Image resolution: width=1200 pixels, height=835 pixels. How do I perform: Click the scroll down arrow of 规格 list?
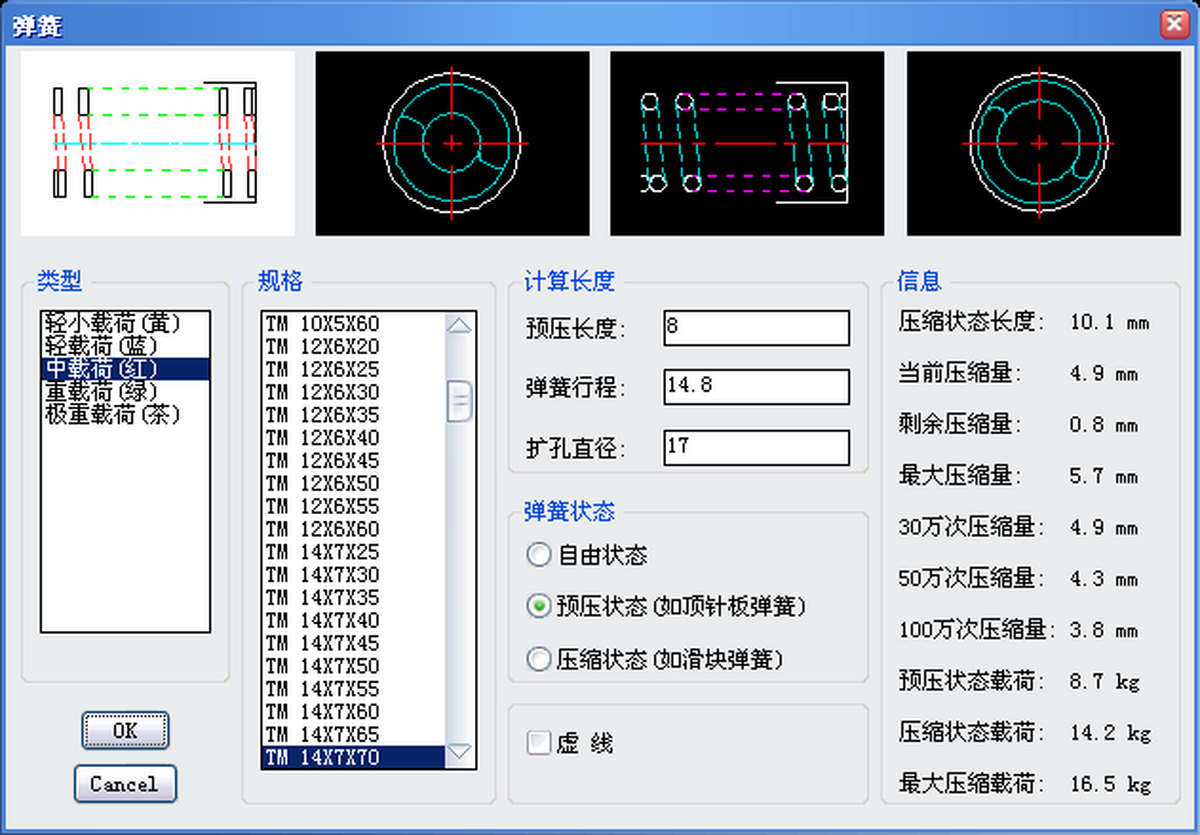tap(459, 753)
